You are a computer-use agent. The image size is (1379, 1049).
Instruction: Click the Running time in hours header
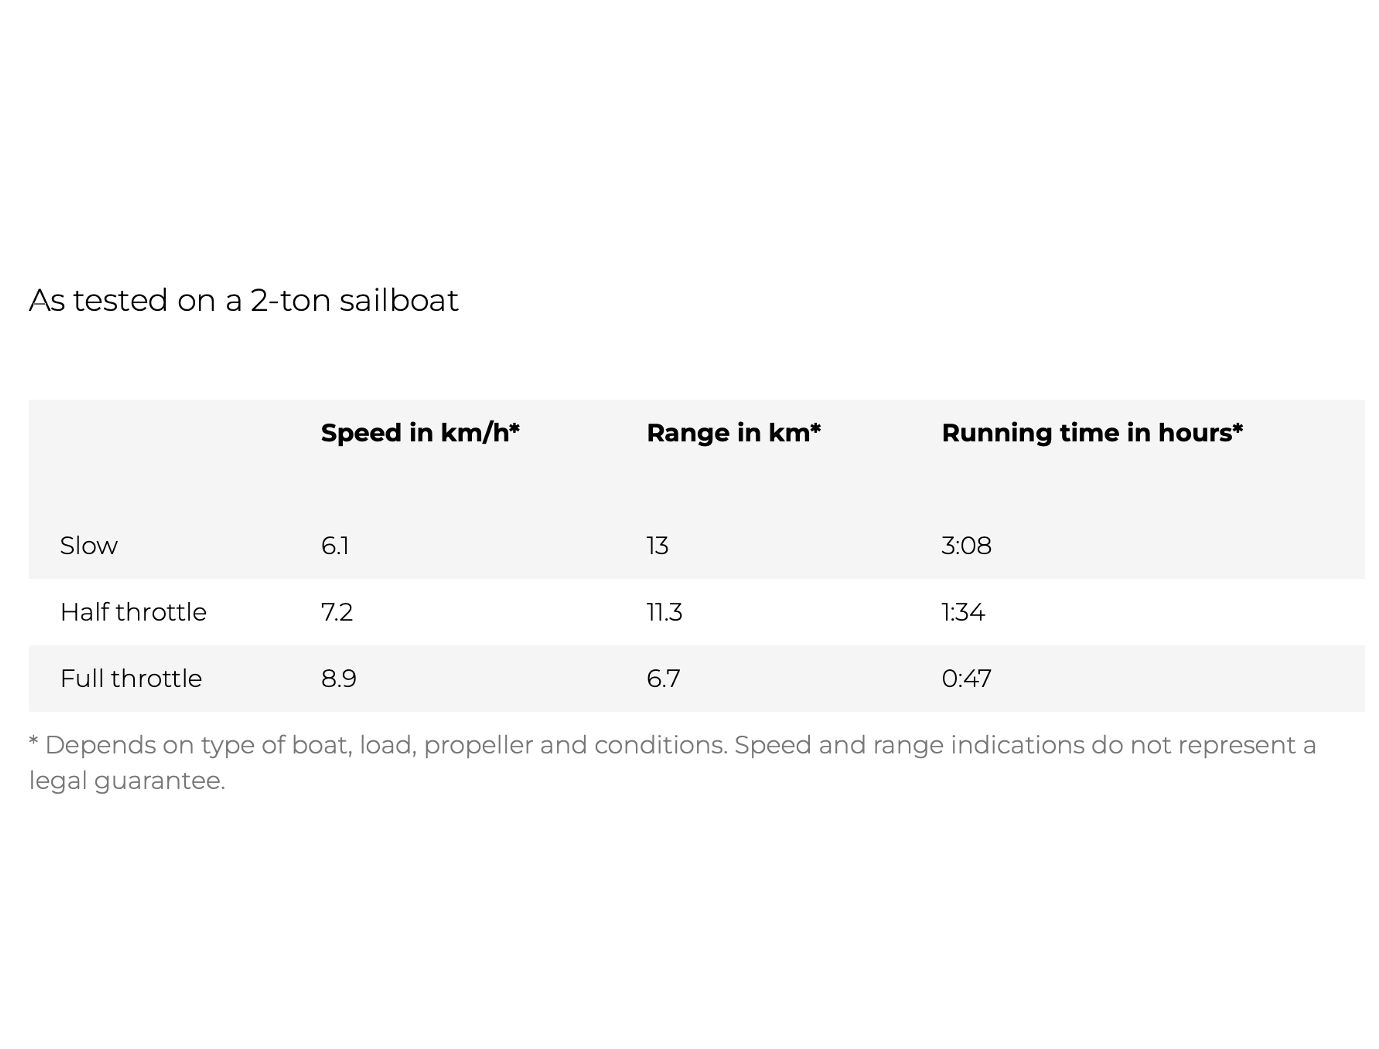pos(1092,433)
